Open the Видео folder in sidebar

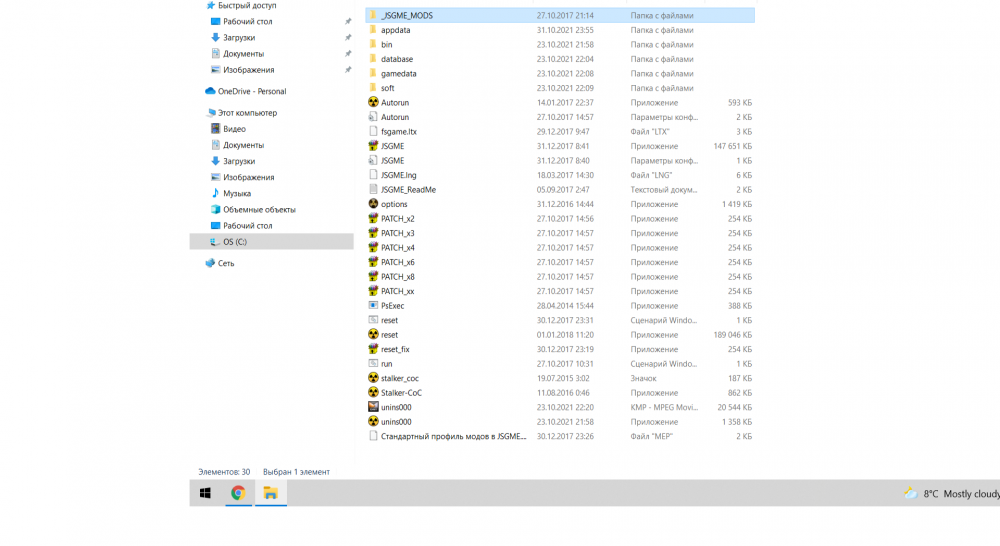[x=234, y=129]
